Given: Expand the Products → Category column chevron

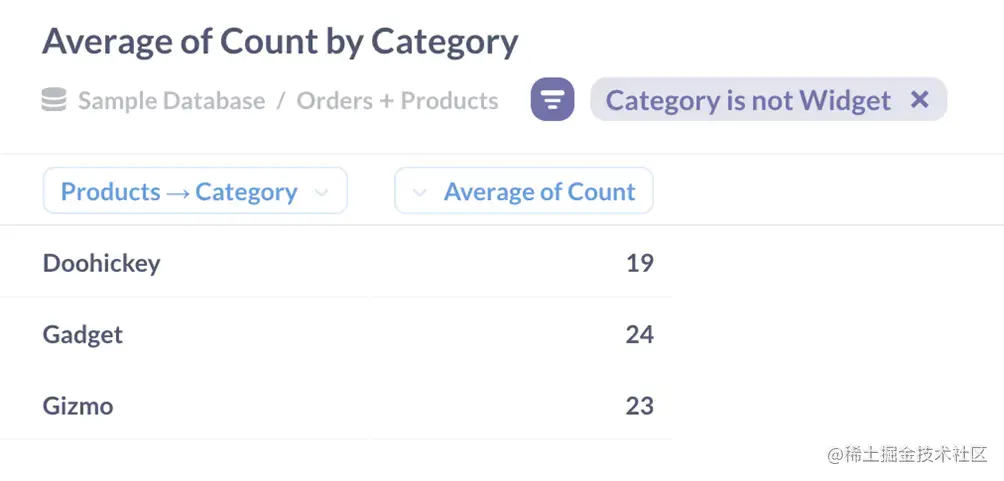Looking at the screenshot, I should click(321, 193).
